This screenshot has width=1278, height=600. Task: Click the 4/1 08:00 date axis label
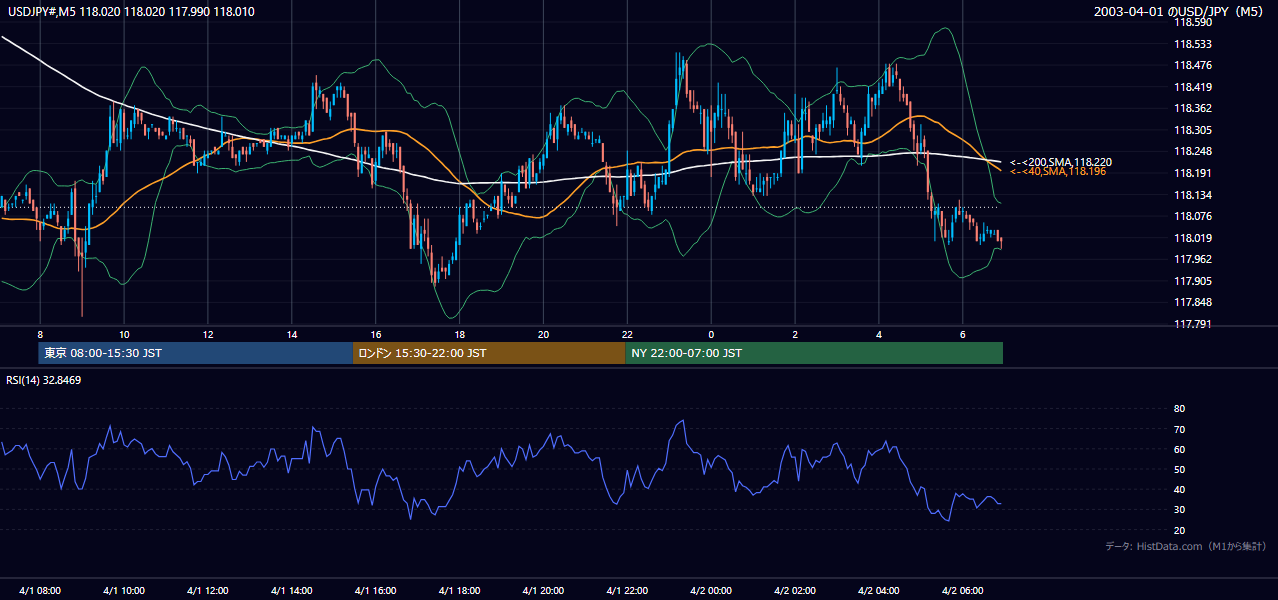point(40,590)
